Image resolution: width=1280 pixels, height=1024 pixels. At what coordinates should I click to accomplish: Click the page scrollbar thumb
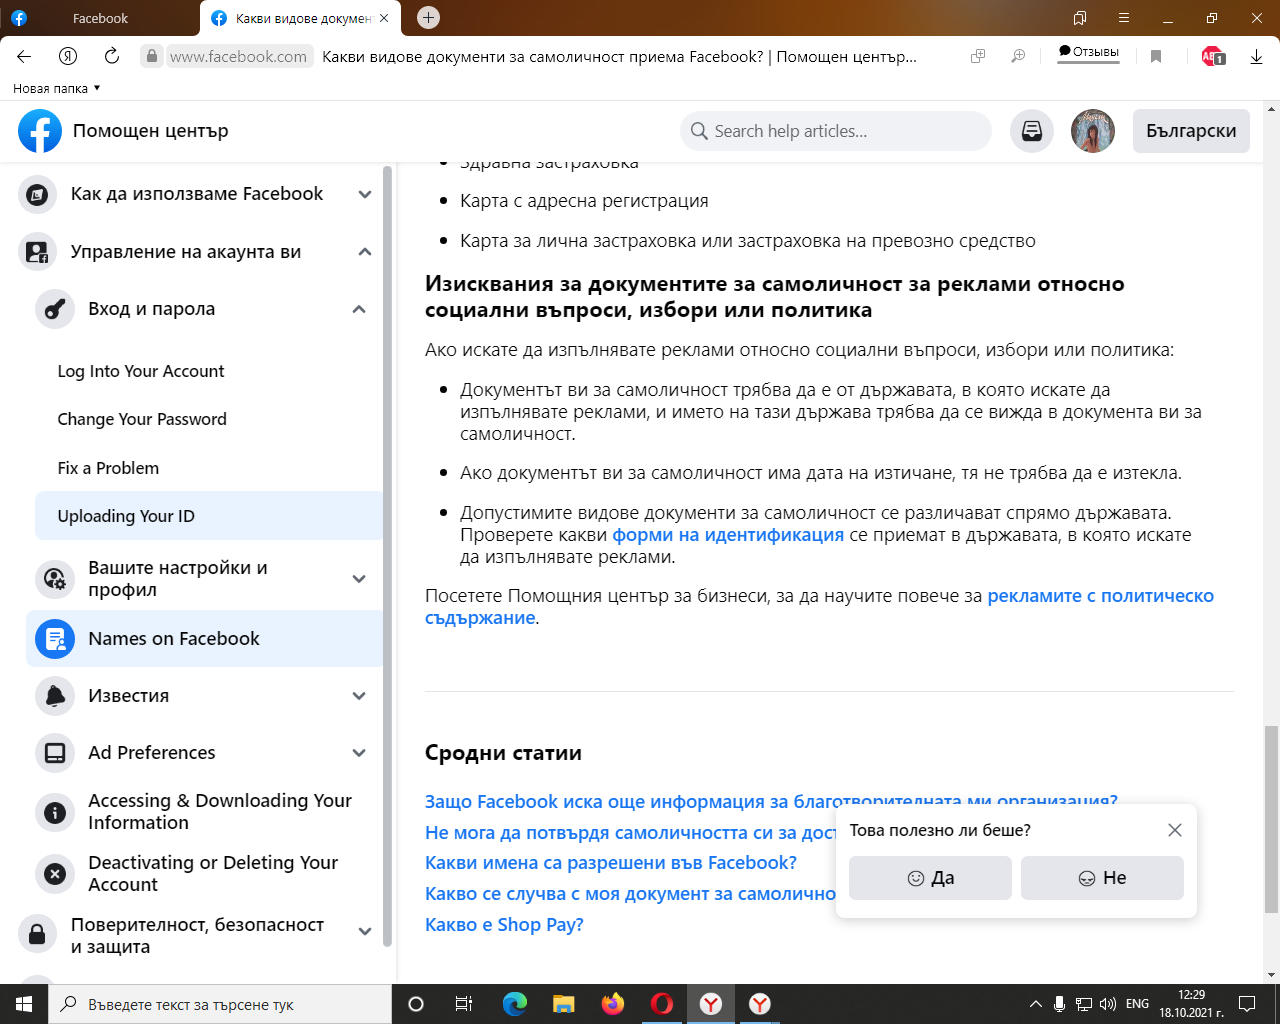(1271, 819)
